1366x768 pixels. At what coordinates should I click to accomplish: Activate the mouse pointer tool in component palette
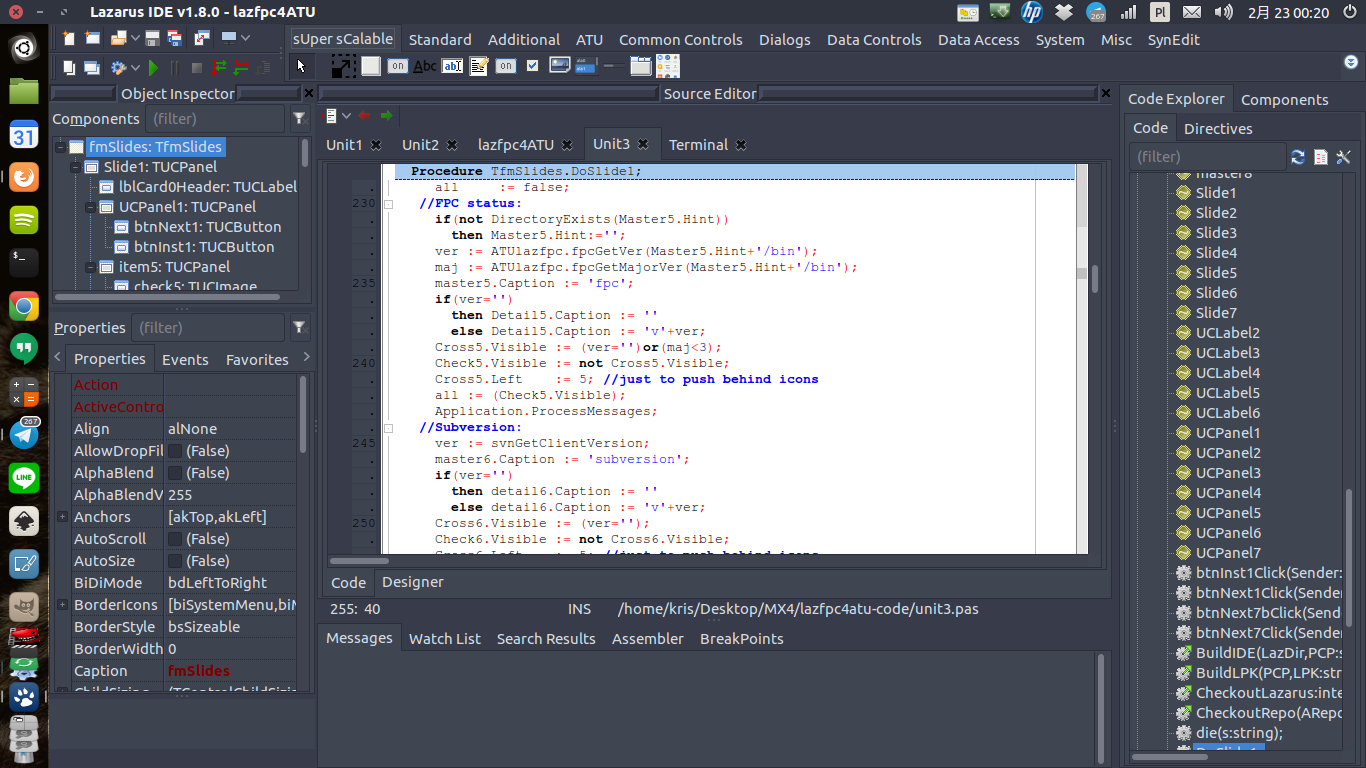click(300, 66)
